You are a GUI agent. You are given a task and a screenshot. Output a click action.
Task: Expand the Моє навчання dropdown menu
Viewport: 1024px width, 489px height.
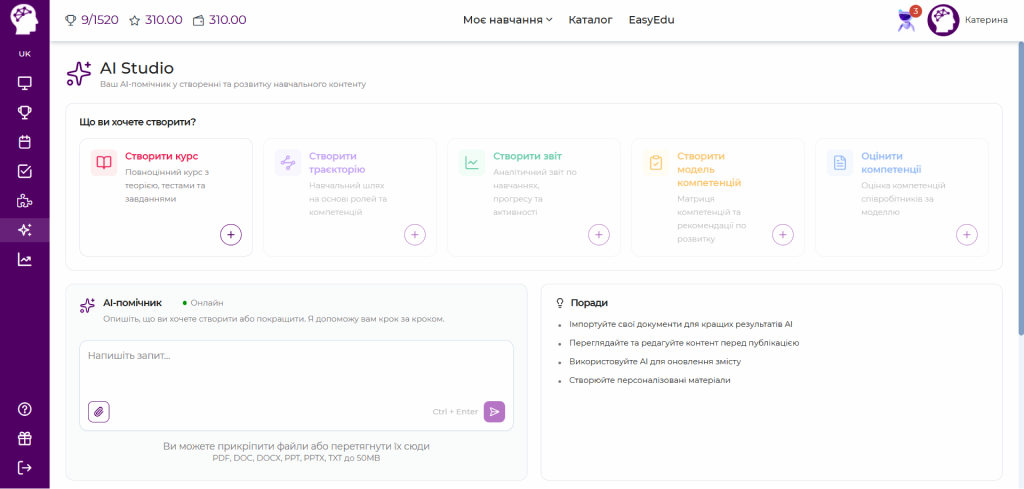click(x=507, y=20)
